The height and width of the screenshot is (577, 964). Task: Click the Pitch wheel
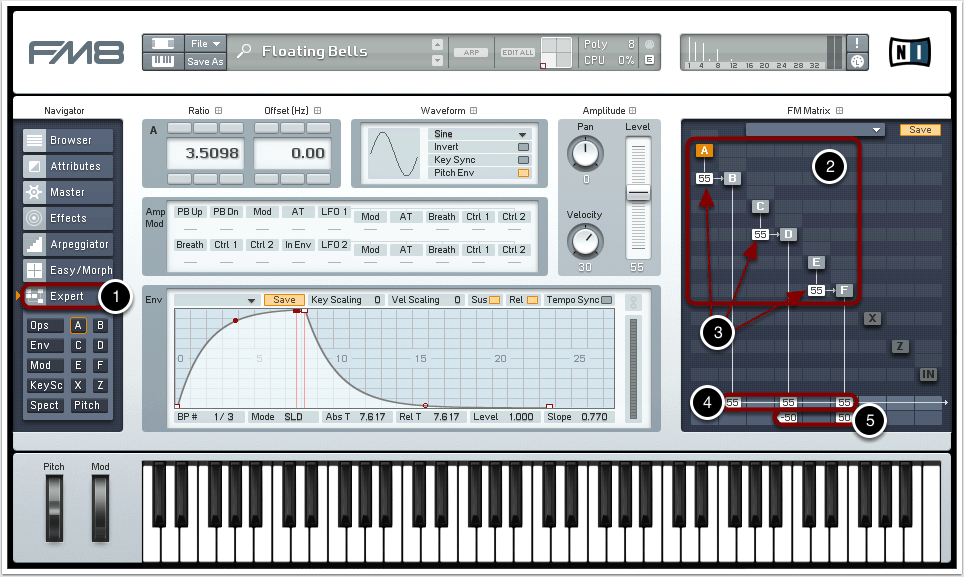pyautogui.click(x=54, y=508)
